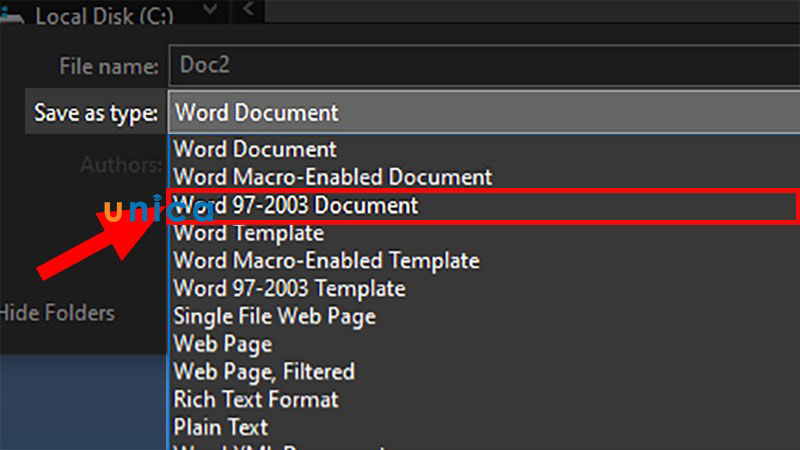This screenshot has width=800, height=450.
Task: Select Word Macro-Enabled Template type
Action: pyautogui.click(x=326, y=261)
